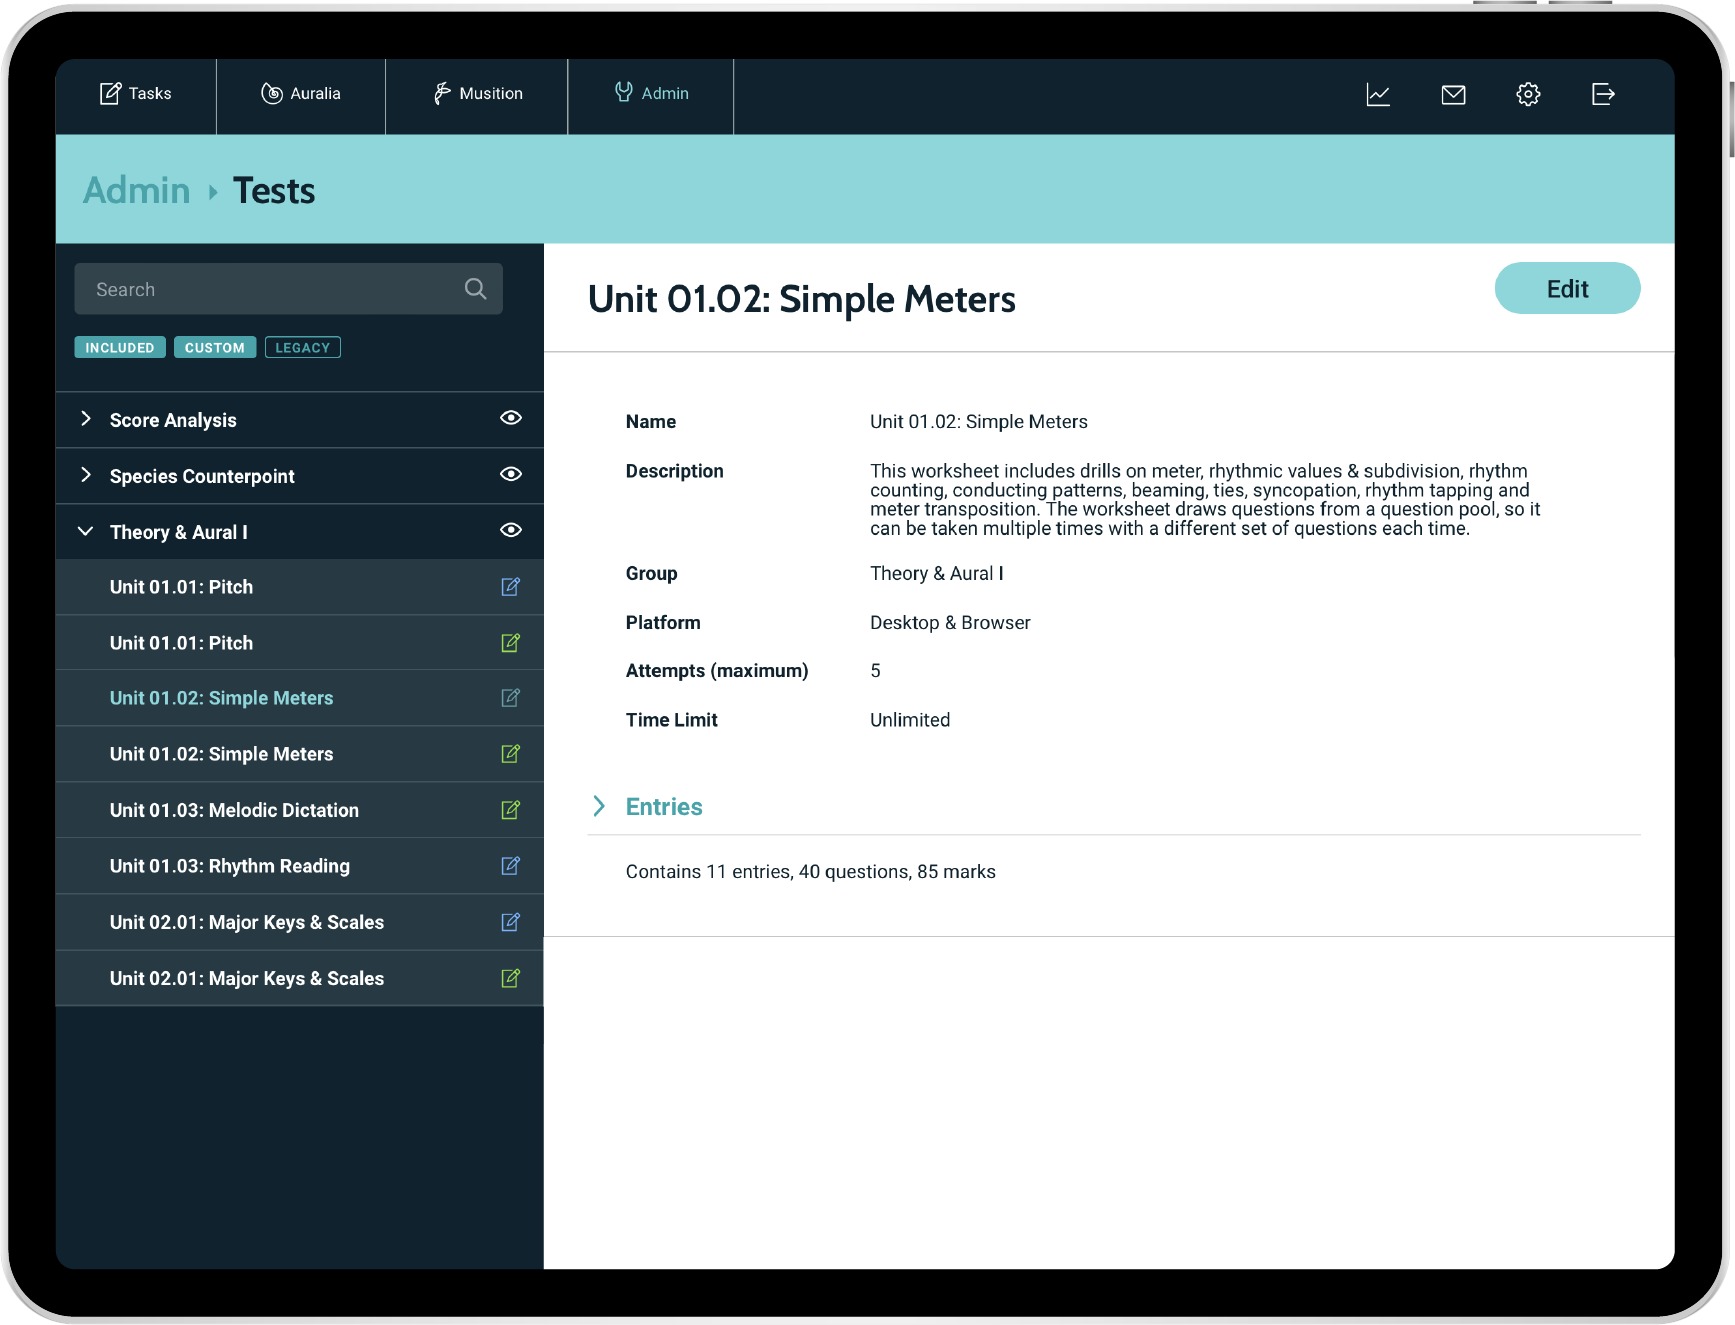Click the Edit button
Viewport: 1735px width, 1325px height.
pyautogui.click(x=1566, y=288)
